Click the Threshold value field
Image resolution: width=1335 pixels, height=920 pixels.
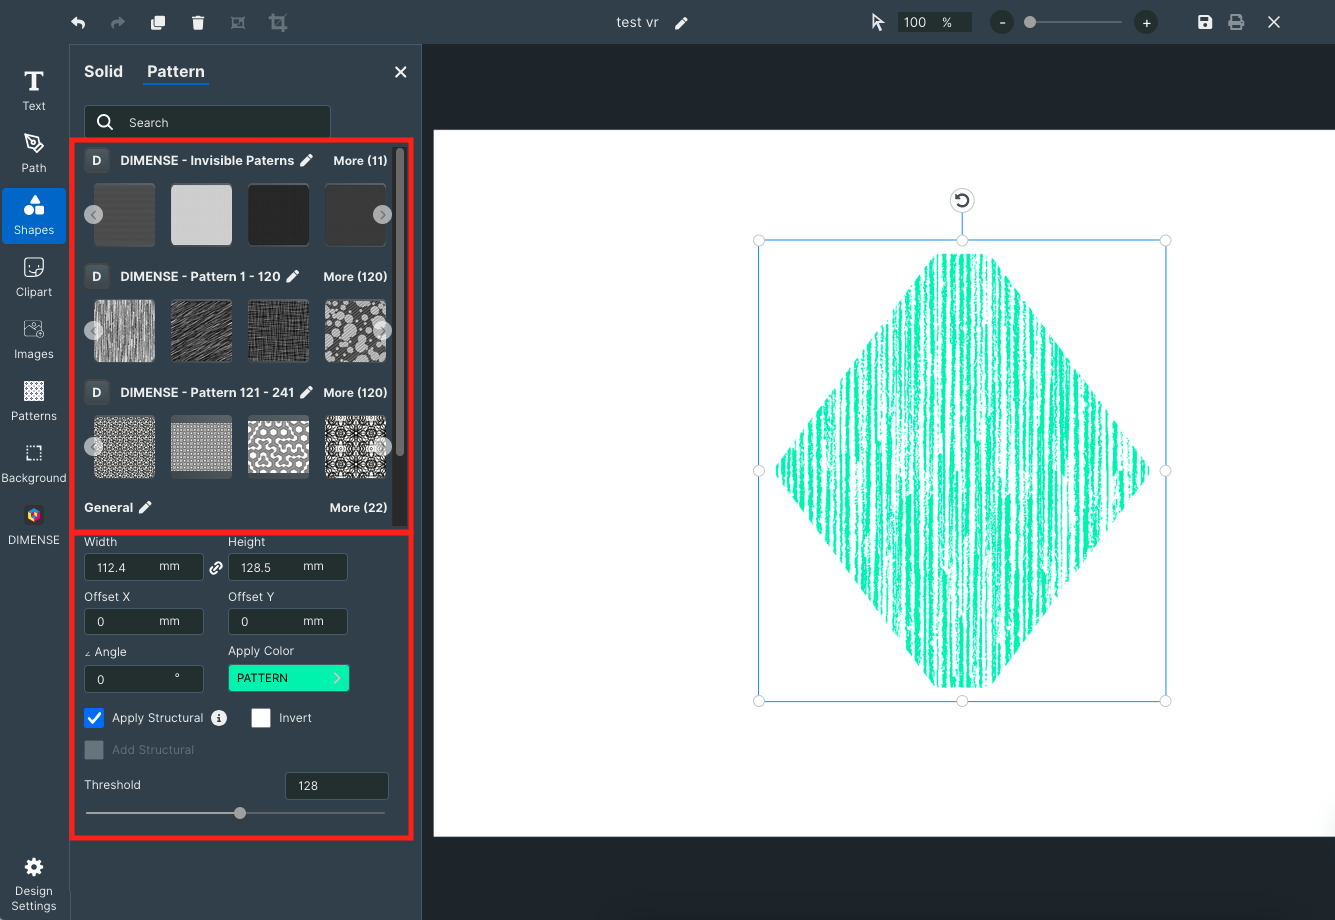click(337, 786)
